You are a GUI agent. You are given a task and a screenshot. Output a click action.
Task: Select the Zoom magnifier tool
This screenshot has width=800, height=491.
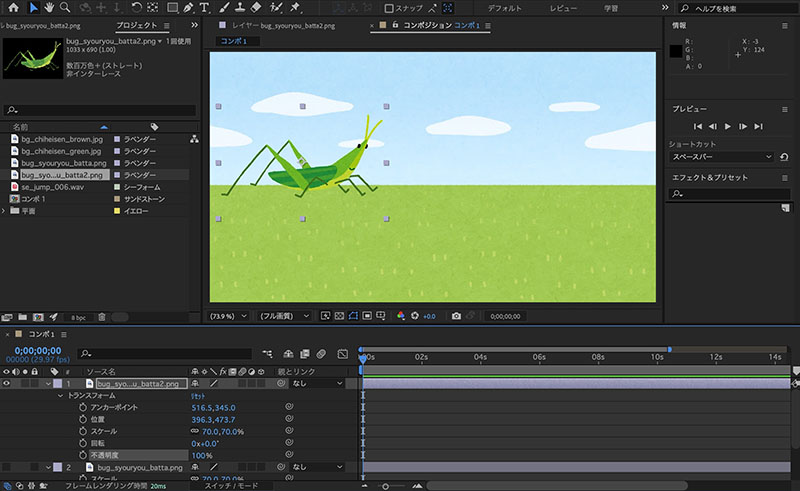pos(65,8)
